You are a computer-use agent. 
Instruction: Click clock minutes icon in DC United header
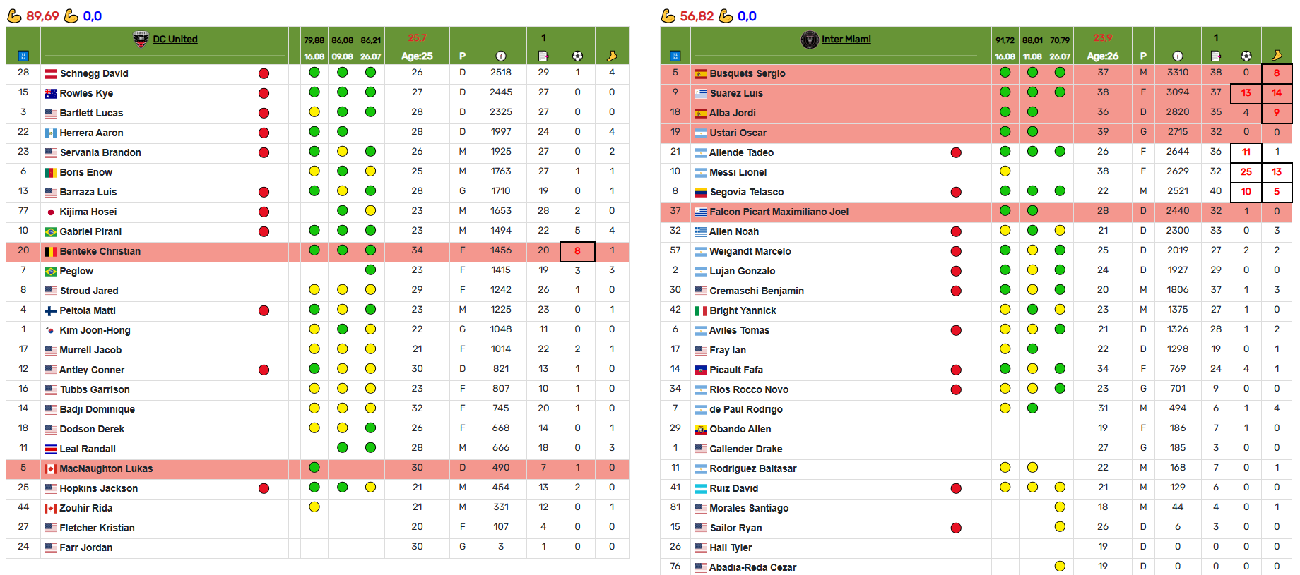click(x=501, y=57)
